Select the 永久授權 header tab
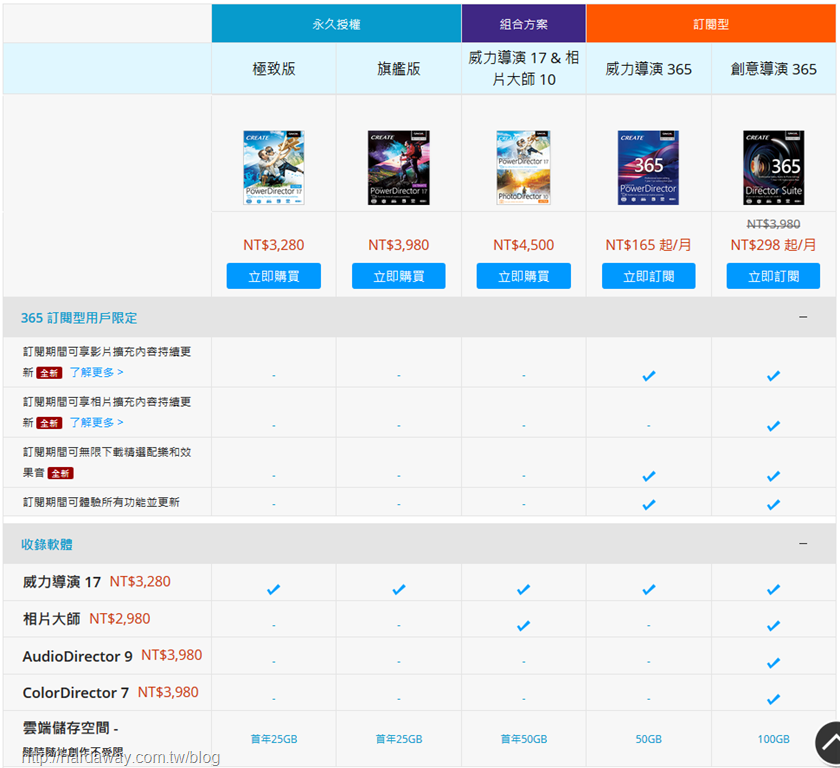This screenshot has width=840, height=768. coord(336,24)
